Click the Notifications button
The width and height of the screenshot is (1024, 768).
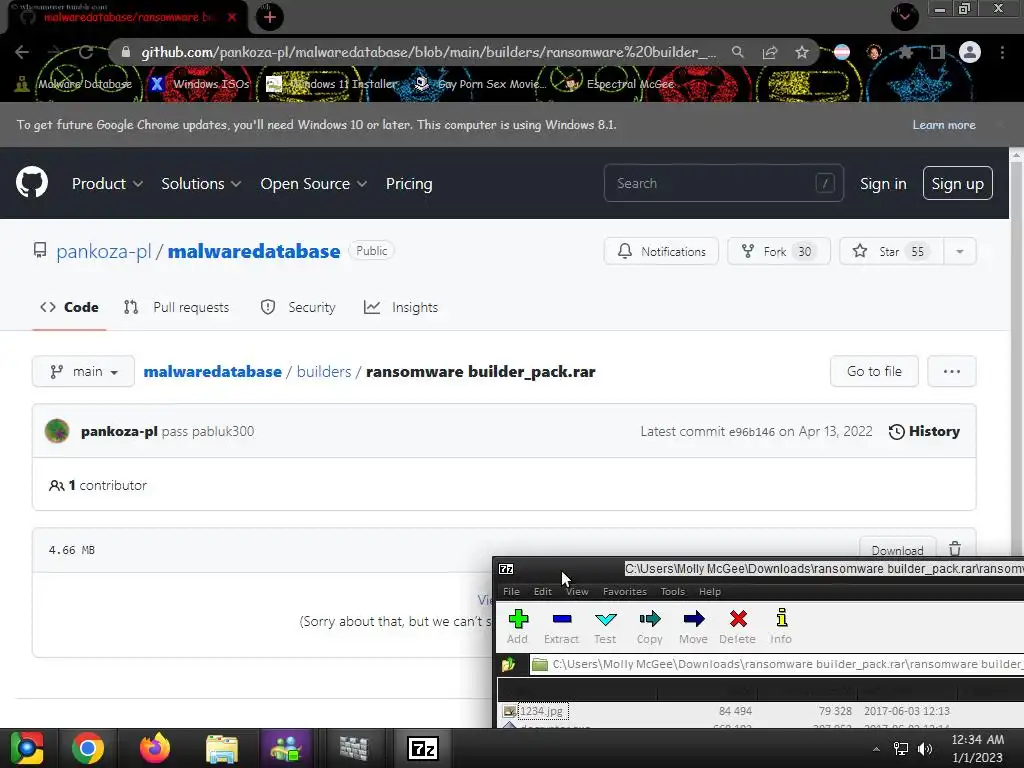pyautogui.click(x=661, y=251)
